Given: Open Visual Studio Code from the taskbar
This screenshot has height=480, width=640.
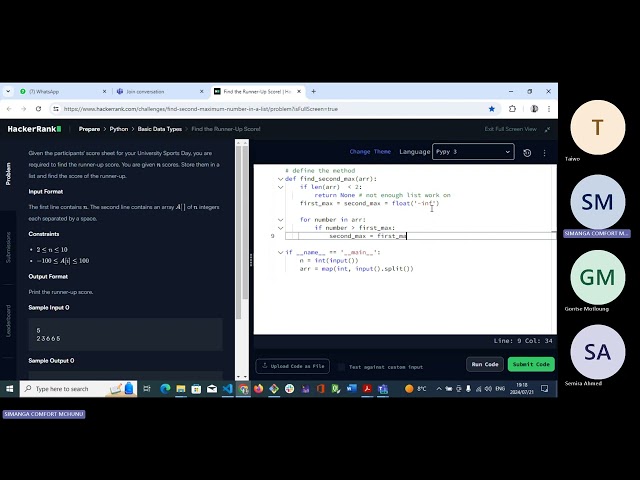Looking at the screenshot, I should [x=227, y=389].
